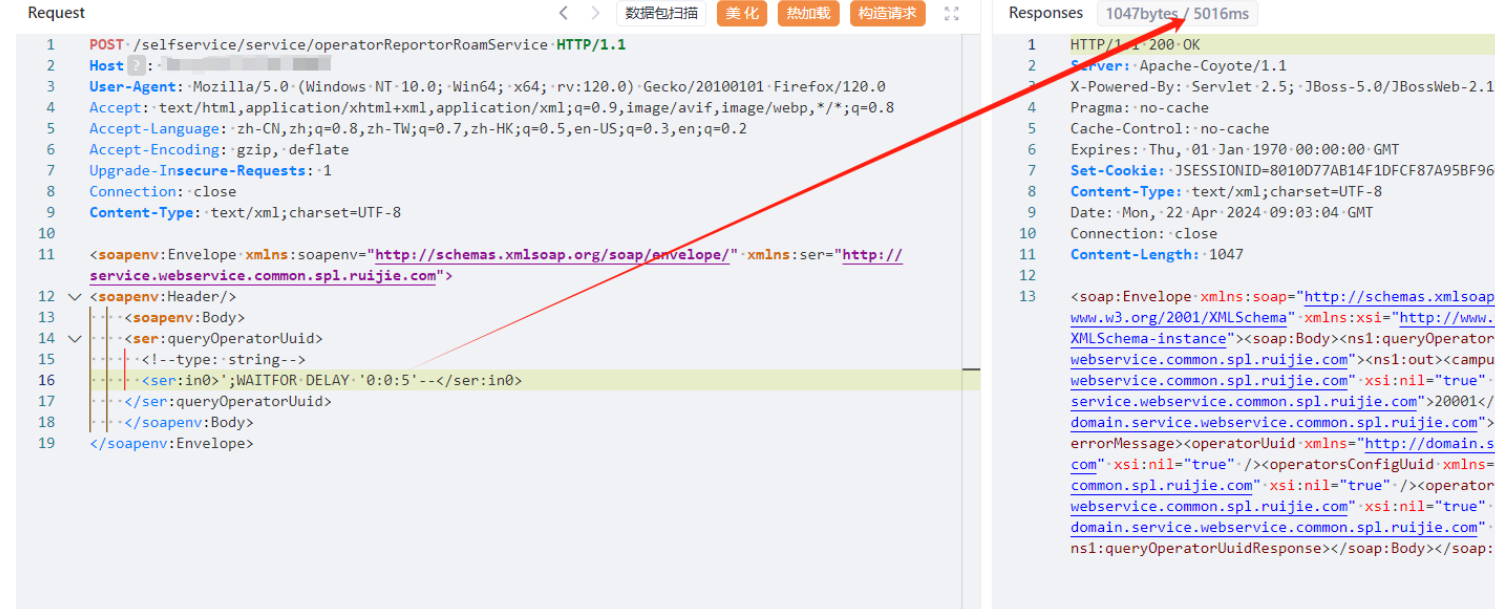Go to the next request with the right arrow
This screenshot has width=1495, height=609.
[596, 13]
